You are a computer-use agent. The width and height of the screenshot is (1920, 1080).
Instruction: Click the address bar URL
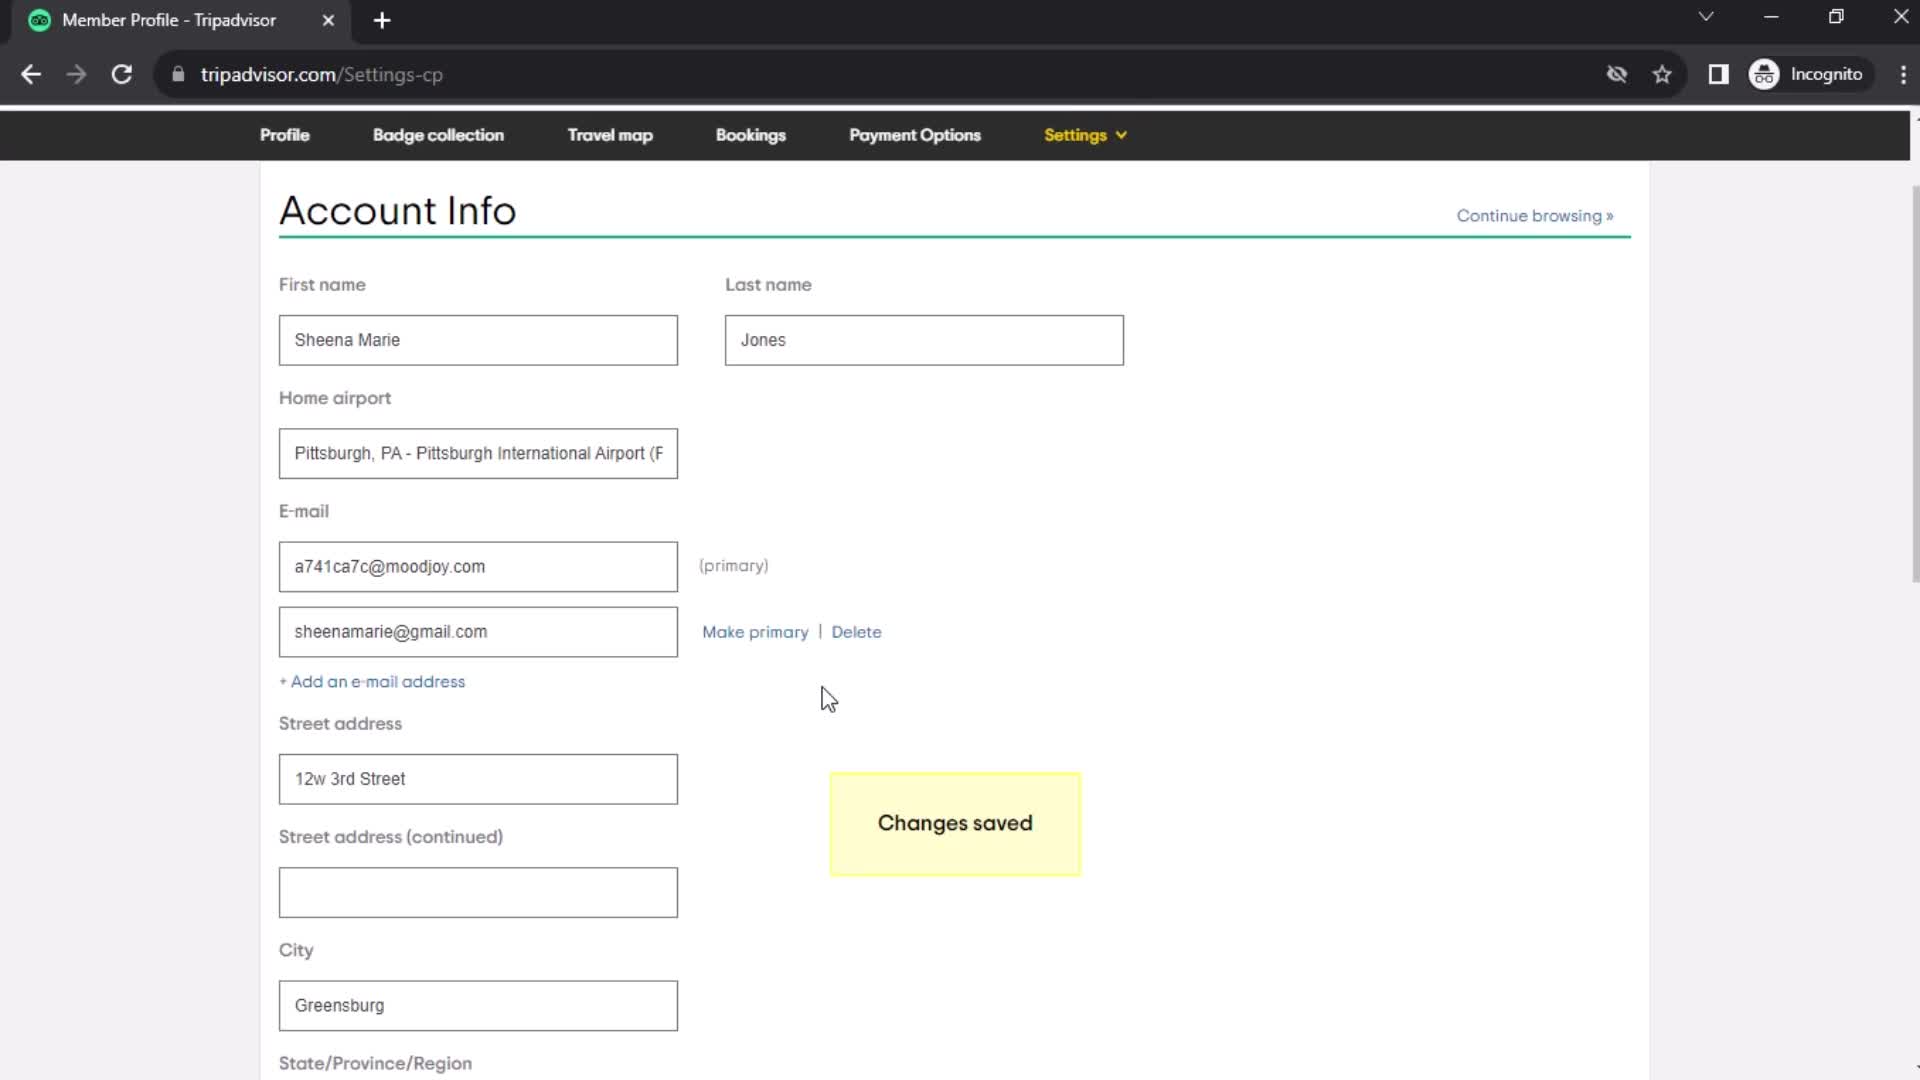tap(321, 75)
